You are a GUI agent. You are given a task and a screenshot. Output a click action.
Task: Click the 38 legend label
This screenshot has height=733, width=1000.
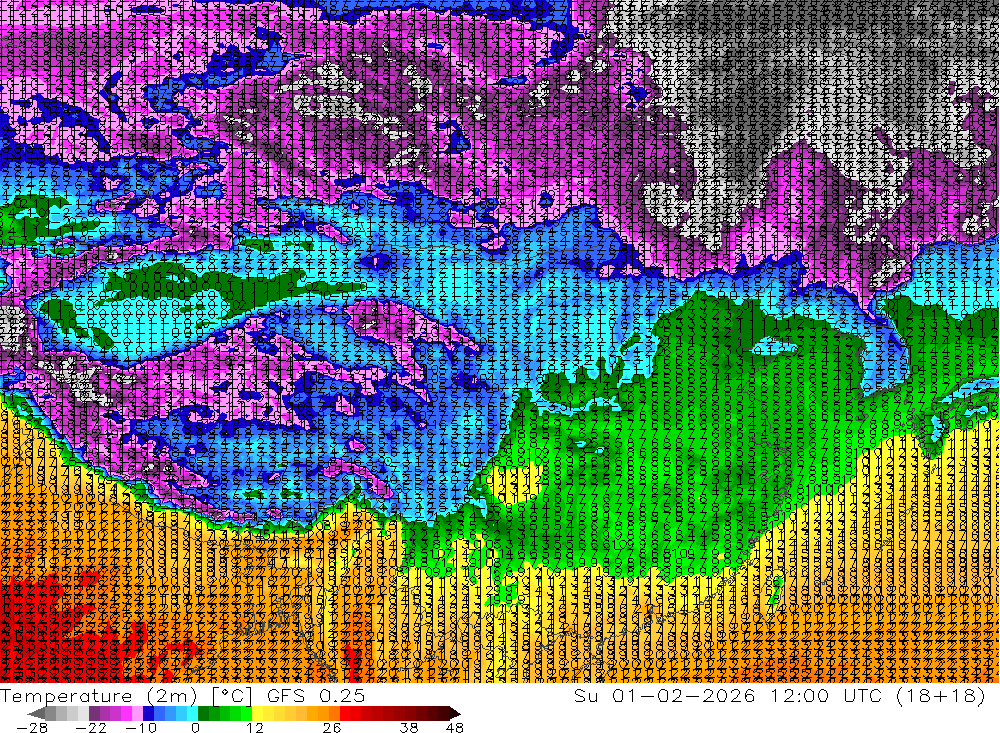click(x=409, y=727)
